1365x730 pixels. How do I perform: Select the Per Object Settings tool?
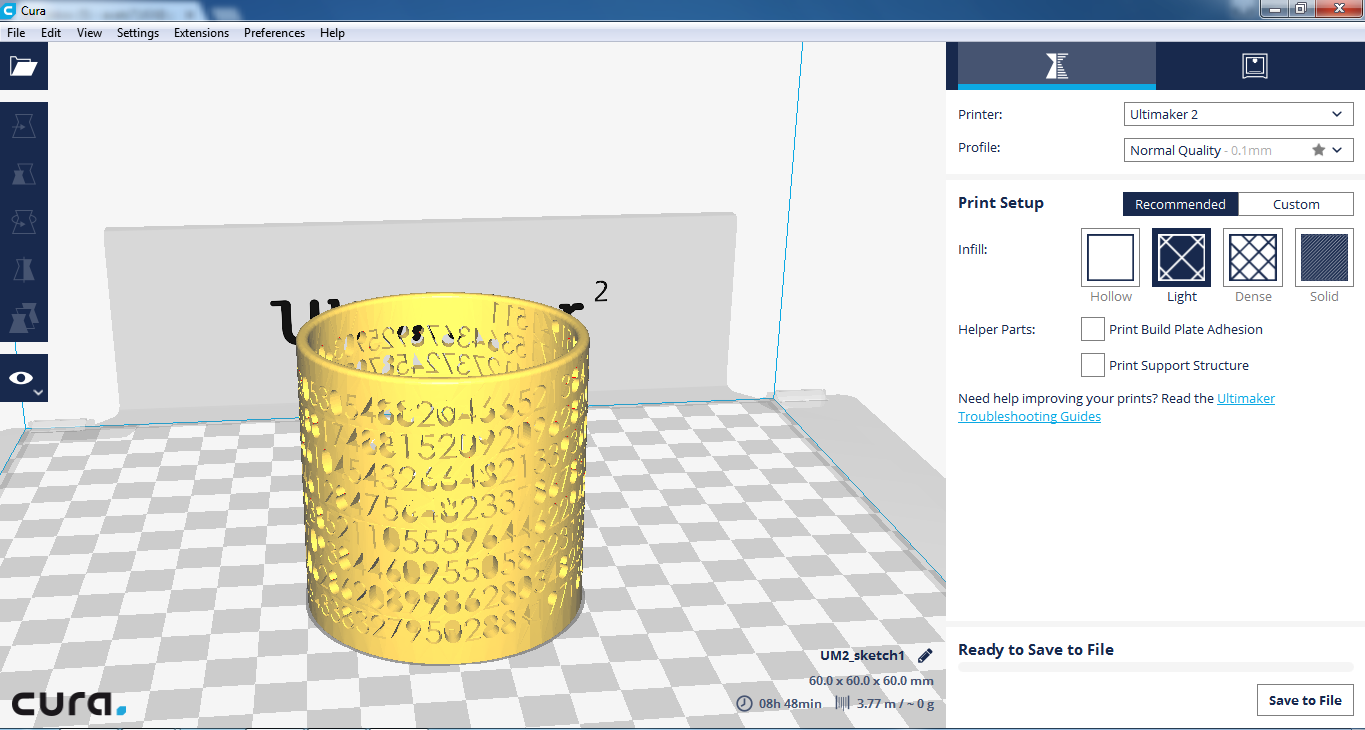pyautogui.click(x=23, y=317)
